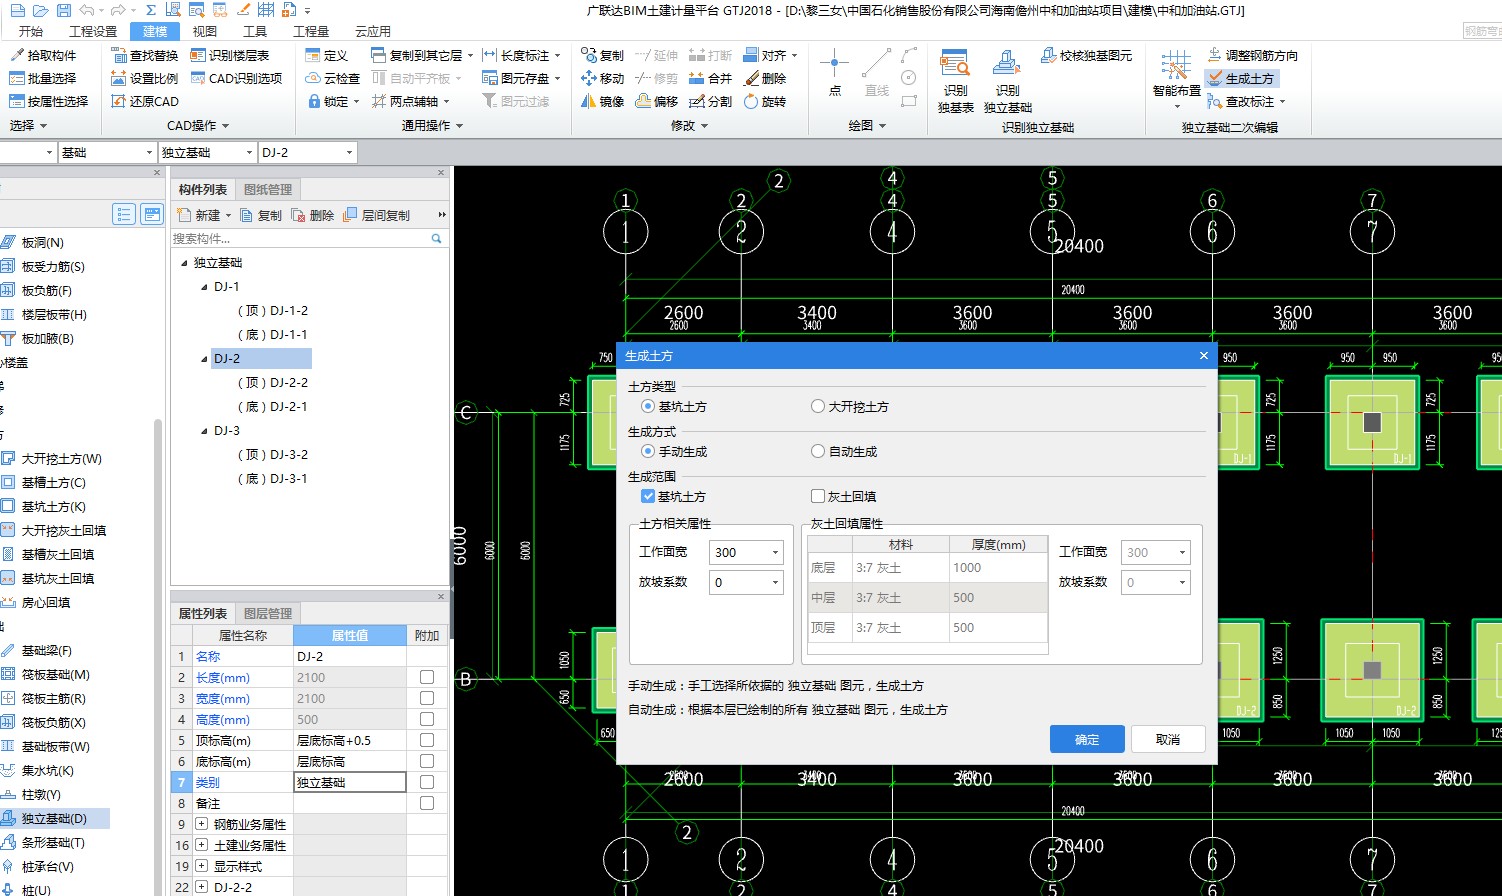Select the 镜像 mirror tool

[x=602, y=101]
